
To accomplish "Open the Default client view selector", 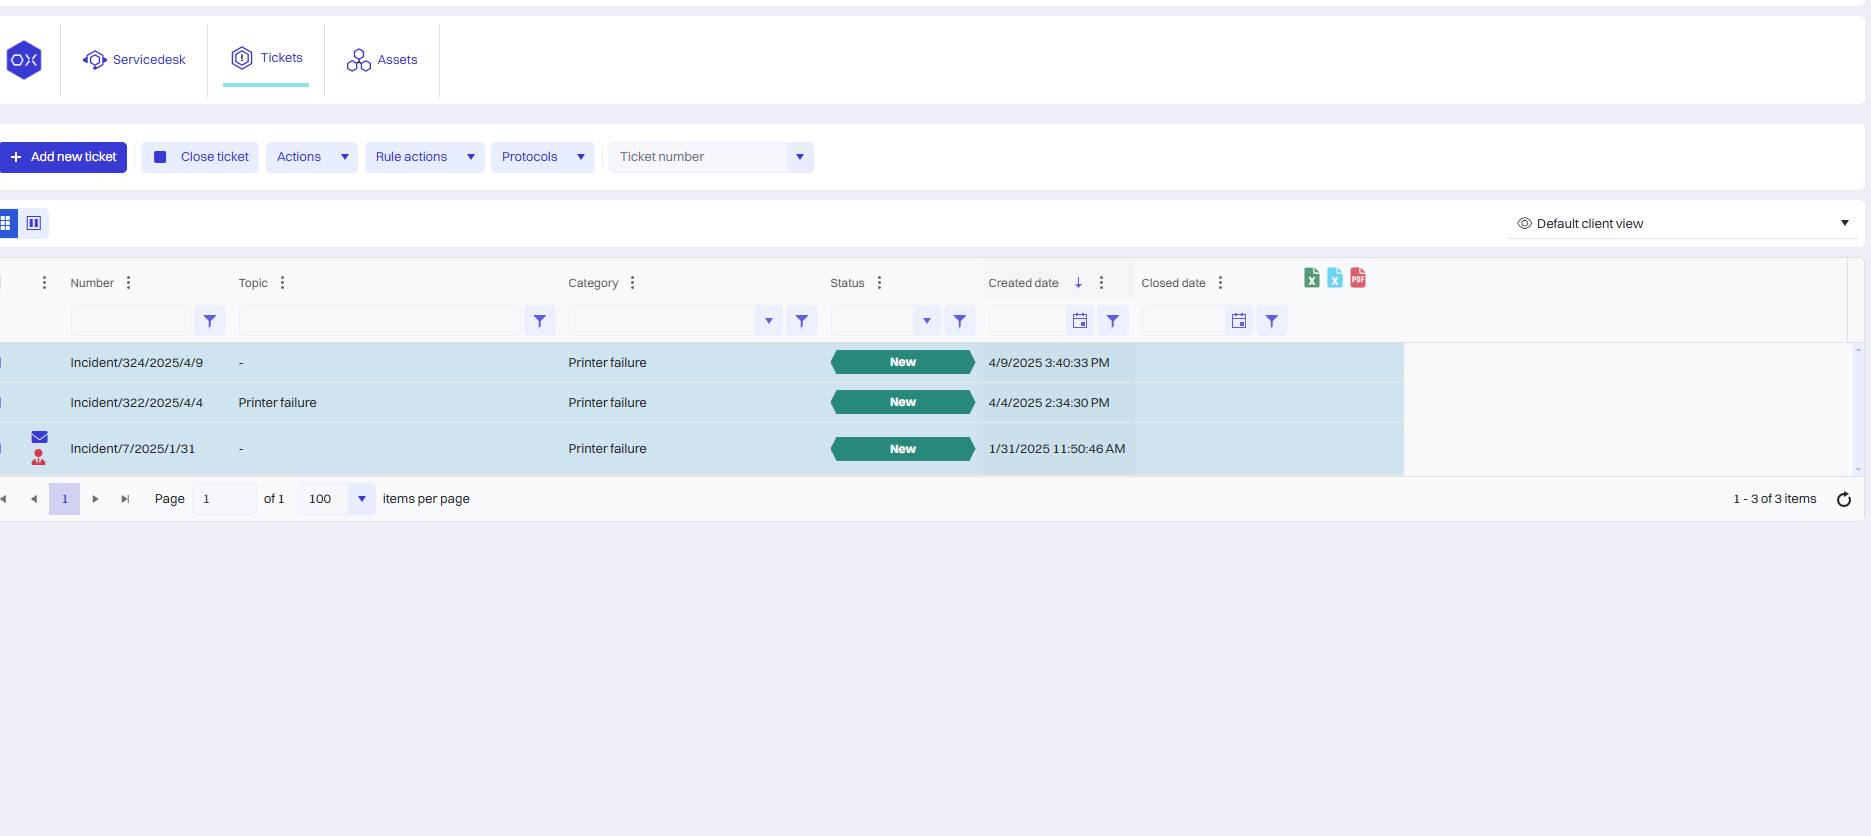I will point(1682,223).
